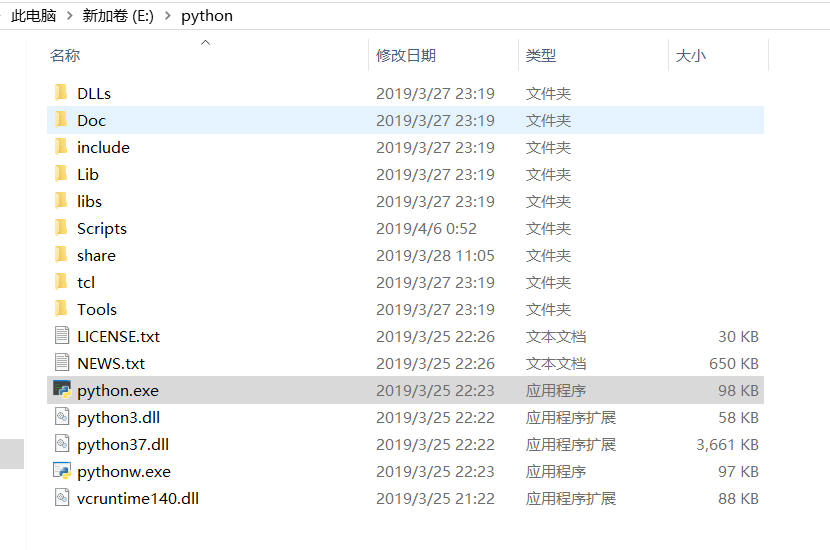
Task: Click the vcruntime140.dll file icon
Action: 62,498
